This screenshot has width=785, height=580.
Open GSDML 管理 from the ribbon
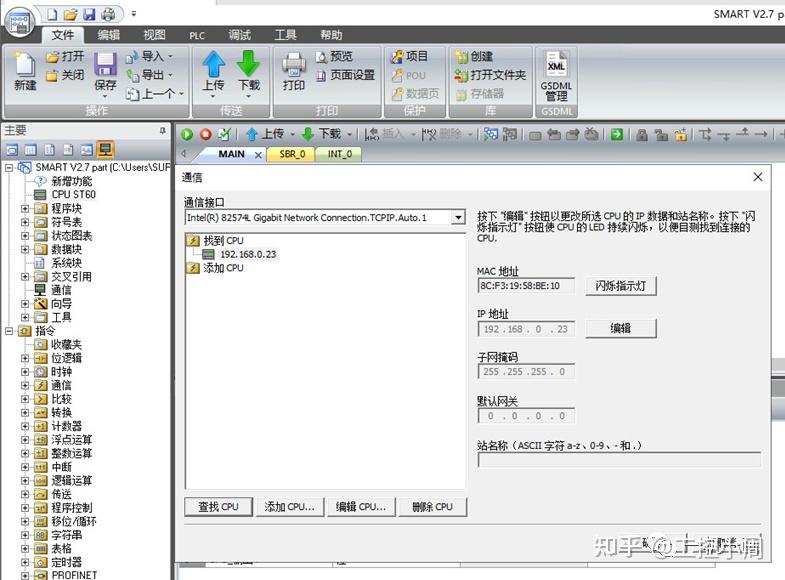(556, 76)
